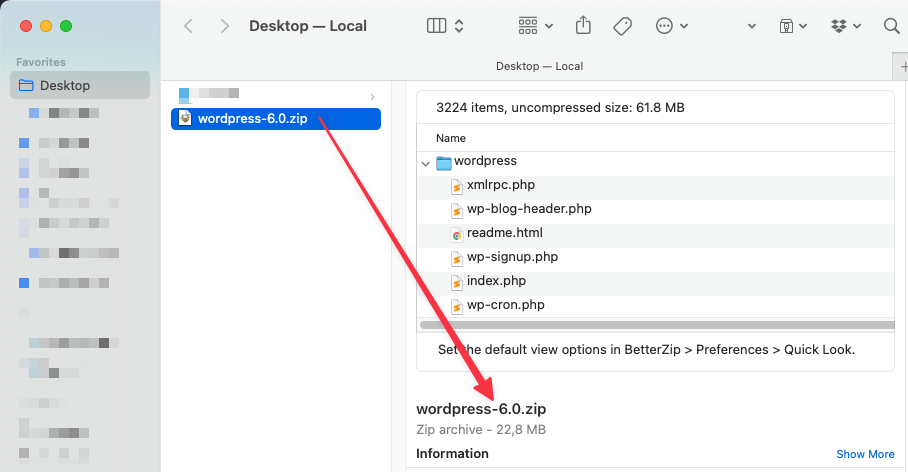Click the zip file icon for wordpress-6.0.zip

(185, 118)
